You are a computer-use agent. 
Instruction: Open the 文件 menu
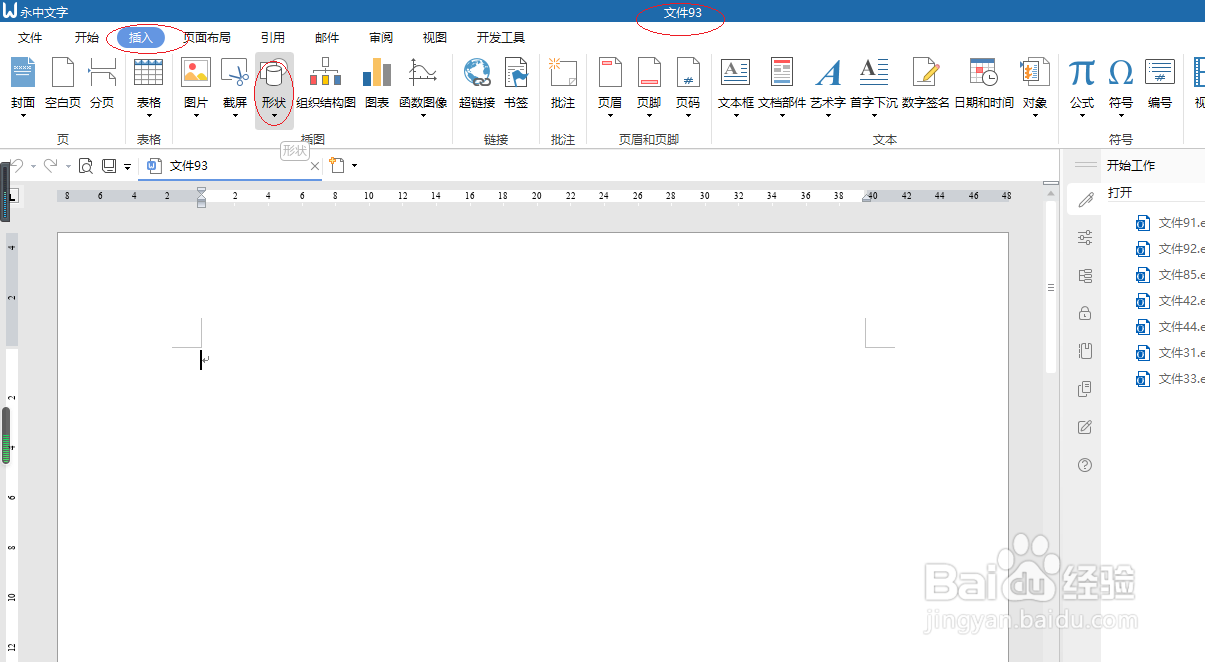click(30, 38)
